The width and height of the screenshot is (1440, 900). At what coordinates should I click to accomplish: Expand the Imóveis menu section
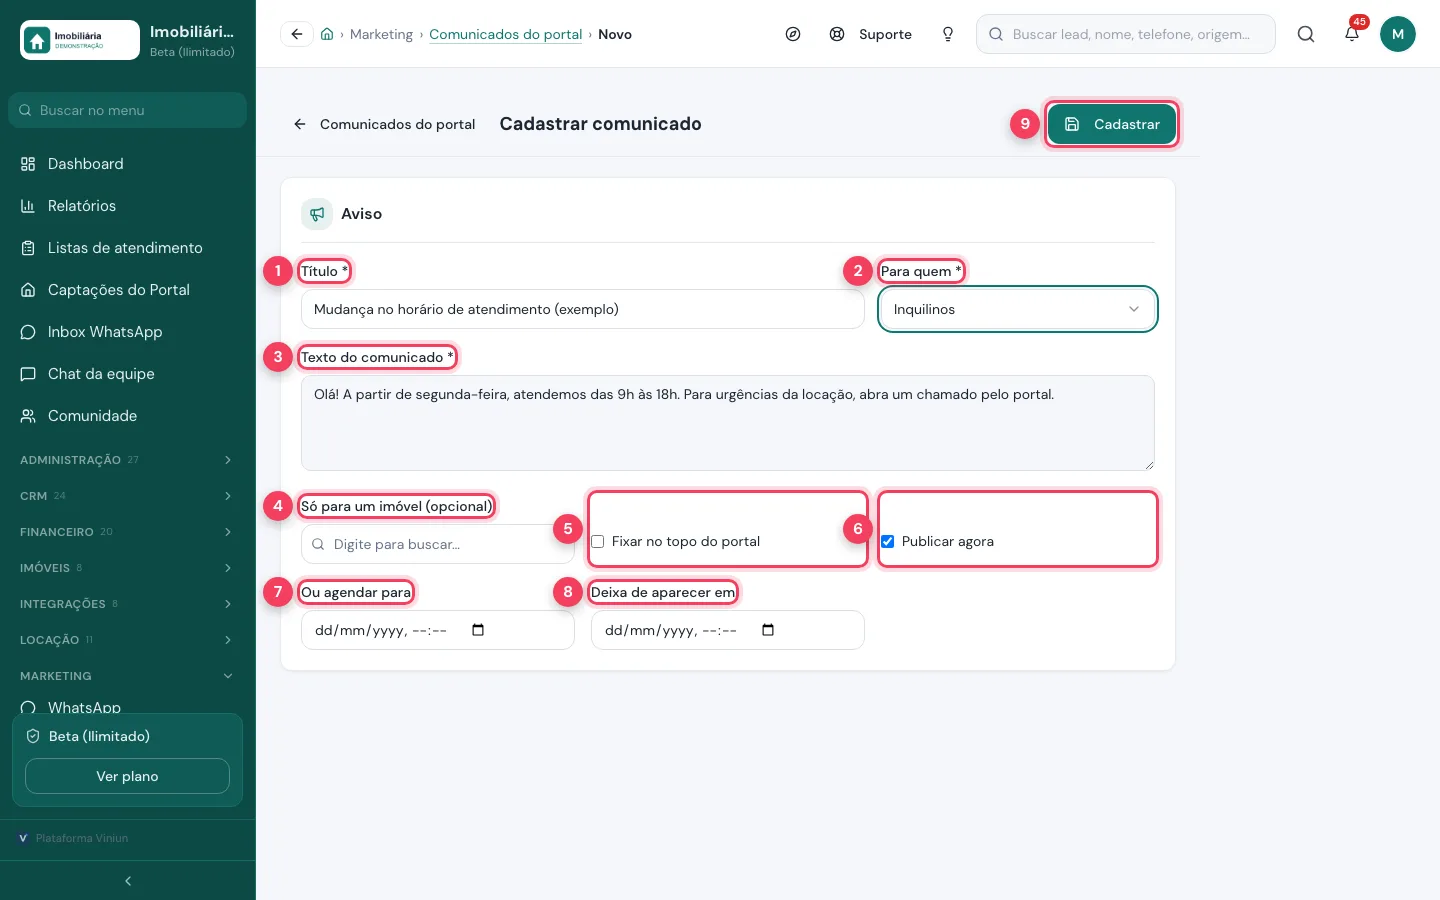click(x=128, y=568)
